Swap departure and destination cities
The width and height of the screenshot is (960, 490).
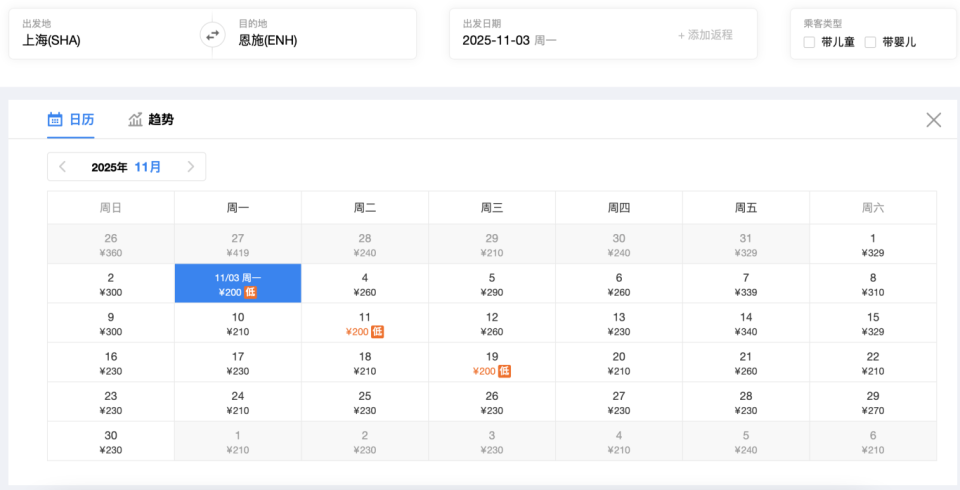[x=212, y=34]
